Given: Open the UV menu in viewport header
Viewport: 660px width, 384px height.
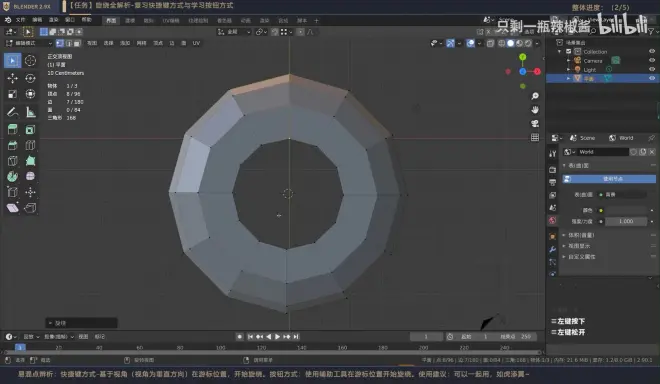Looking at the screenshot, I should point(196,43).
